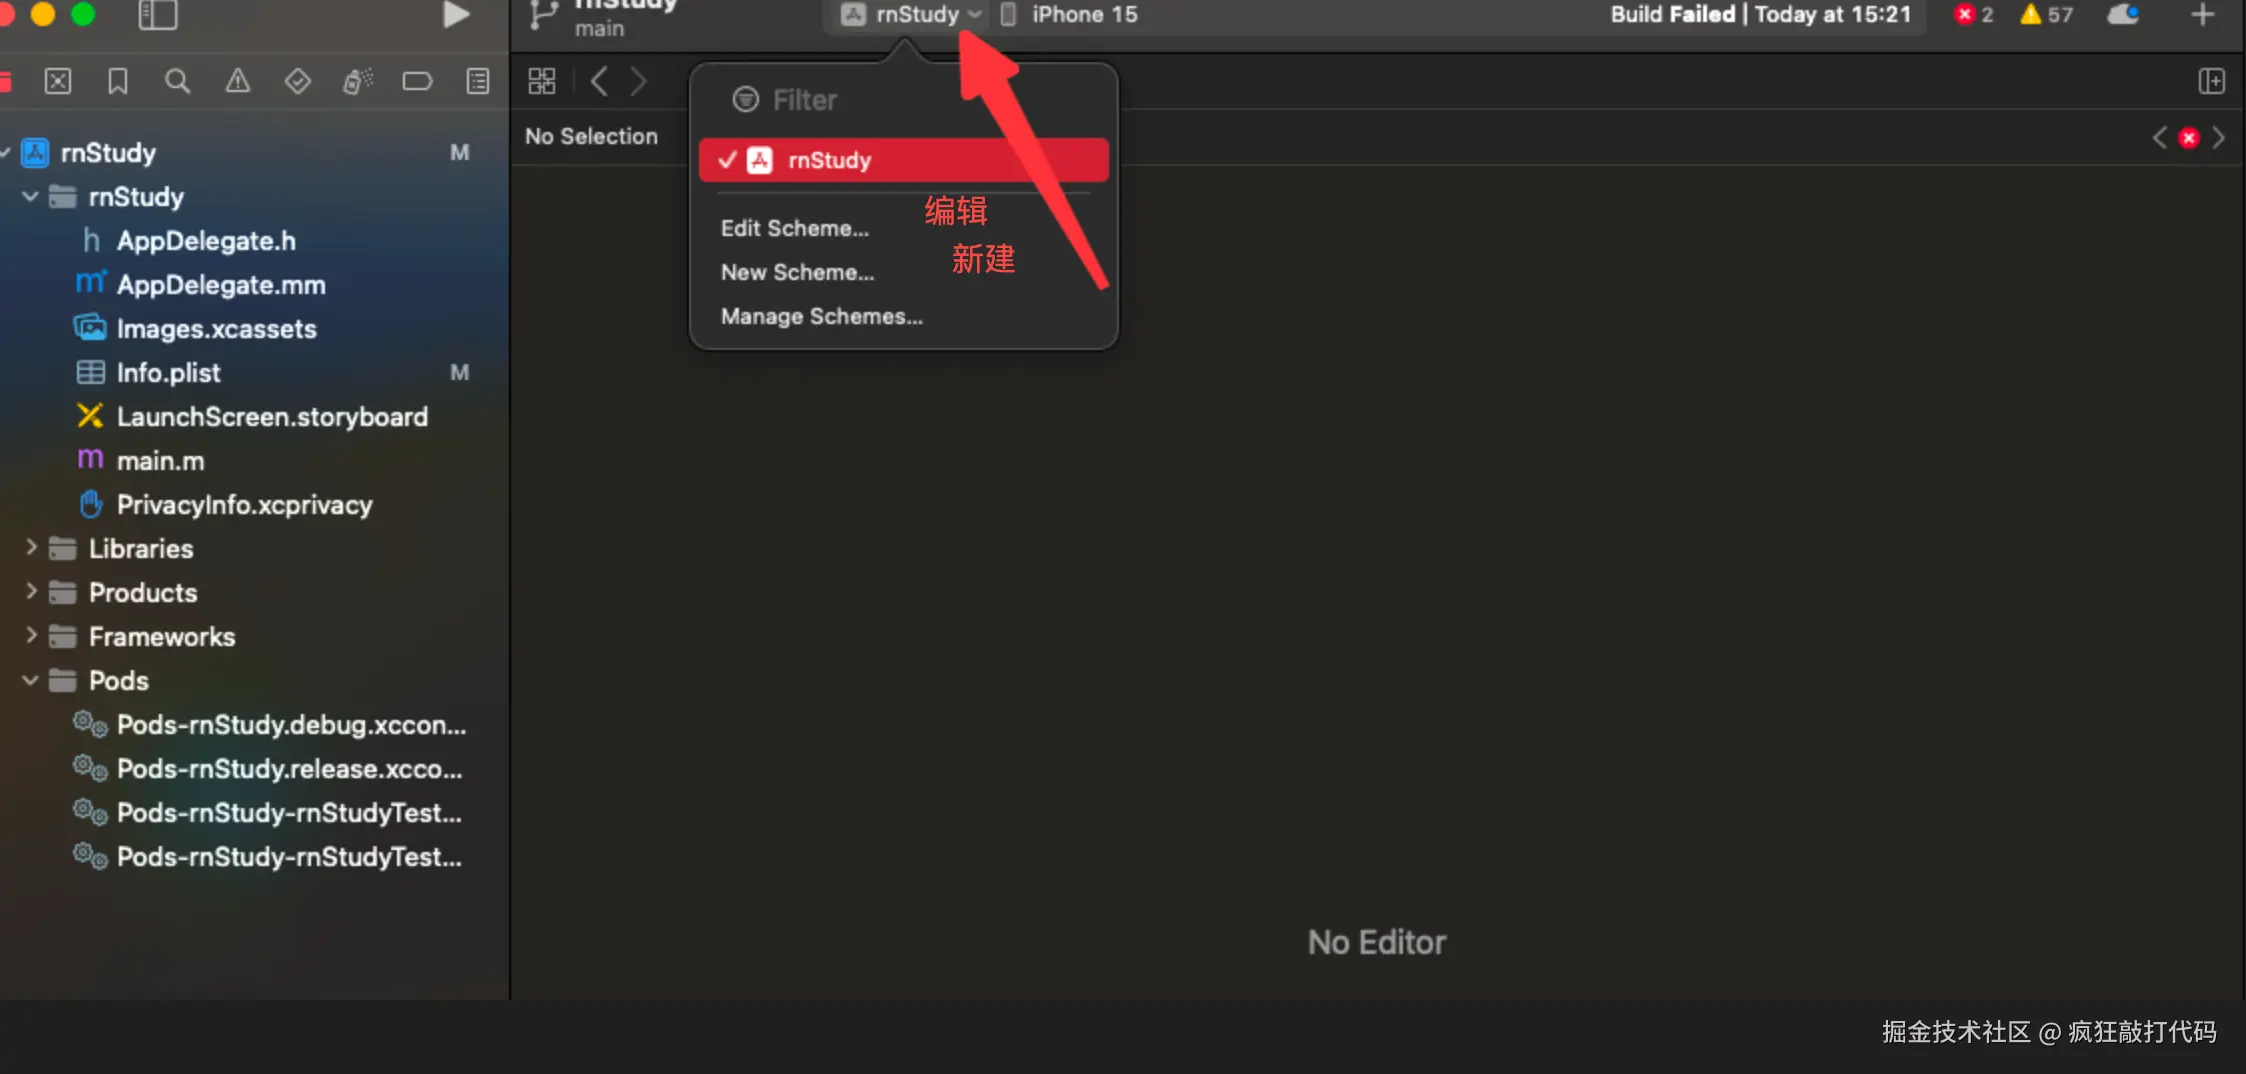Open the bookmark navigator icon
This screenshot has height=1074, width=2246.
(118, 81)
